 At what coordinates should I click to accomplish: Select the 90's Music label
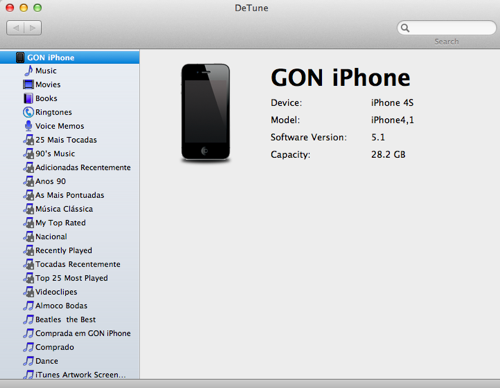tap(55, 154)
